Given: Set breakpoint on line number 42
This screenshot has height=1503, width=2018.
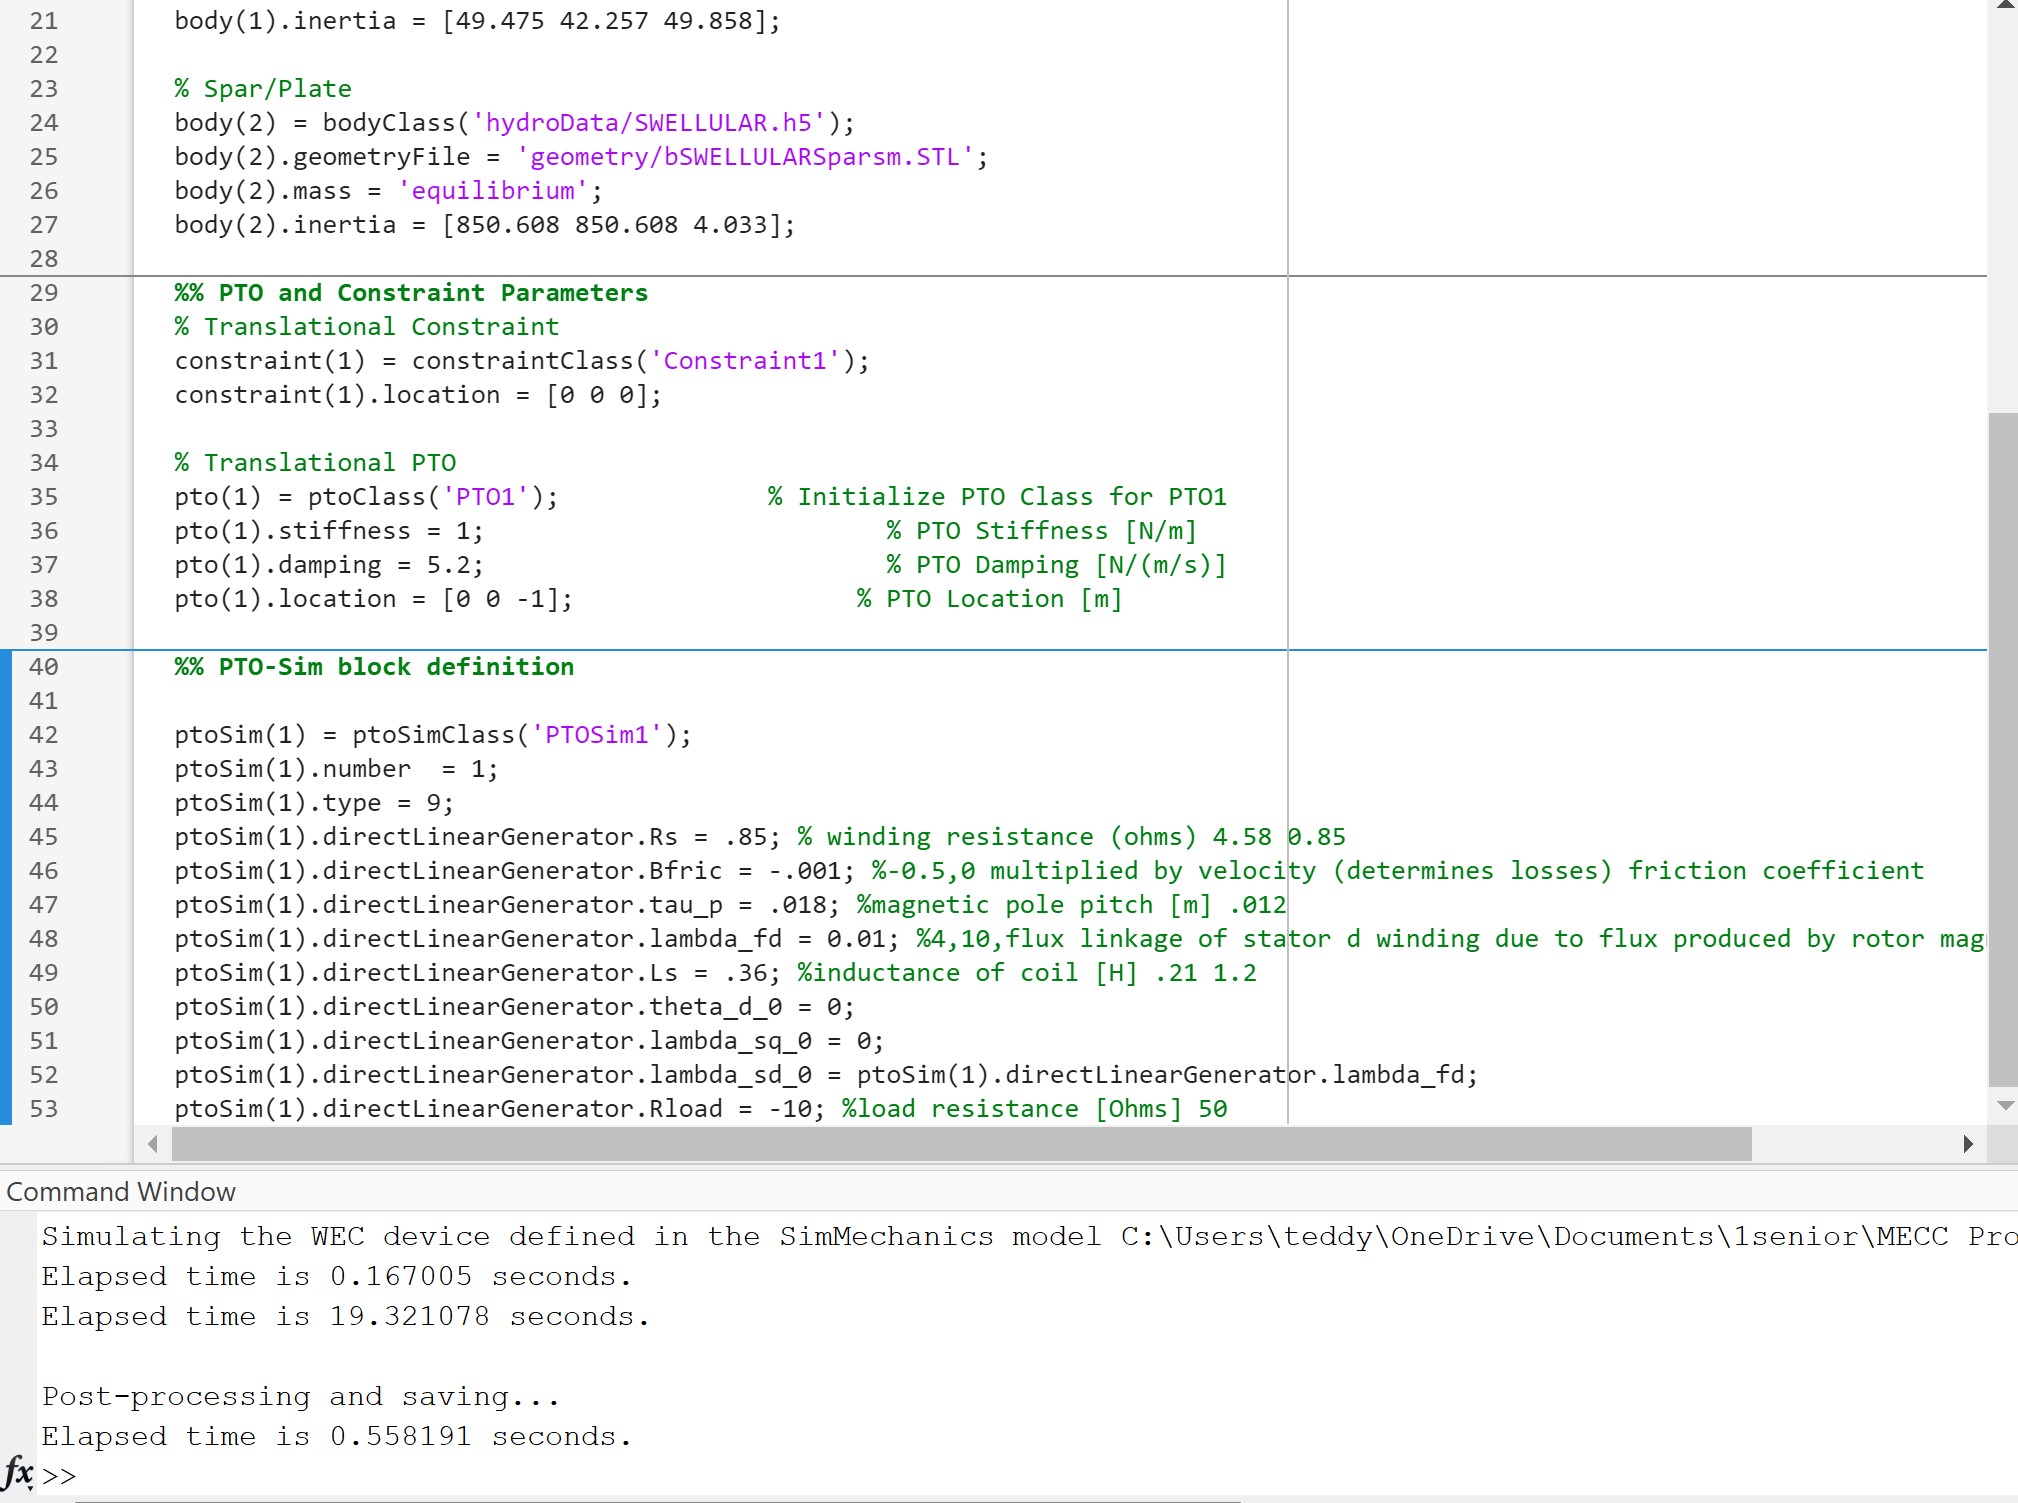Looking at the screenshot, I should (x=44, y=735).
